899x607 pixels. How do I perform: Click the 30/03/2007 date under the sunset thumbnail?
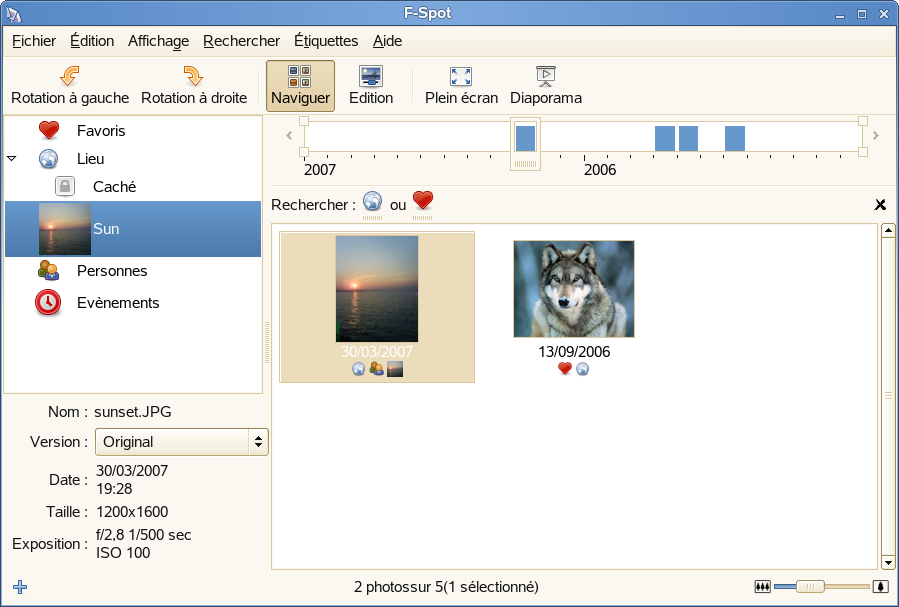click(x=377, y=351)
